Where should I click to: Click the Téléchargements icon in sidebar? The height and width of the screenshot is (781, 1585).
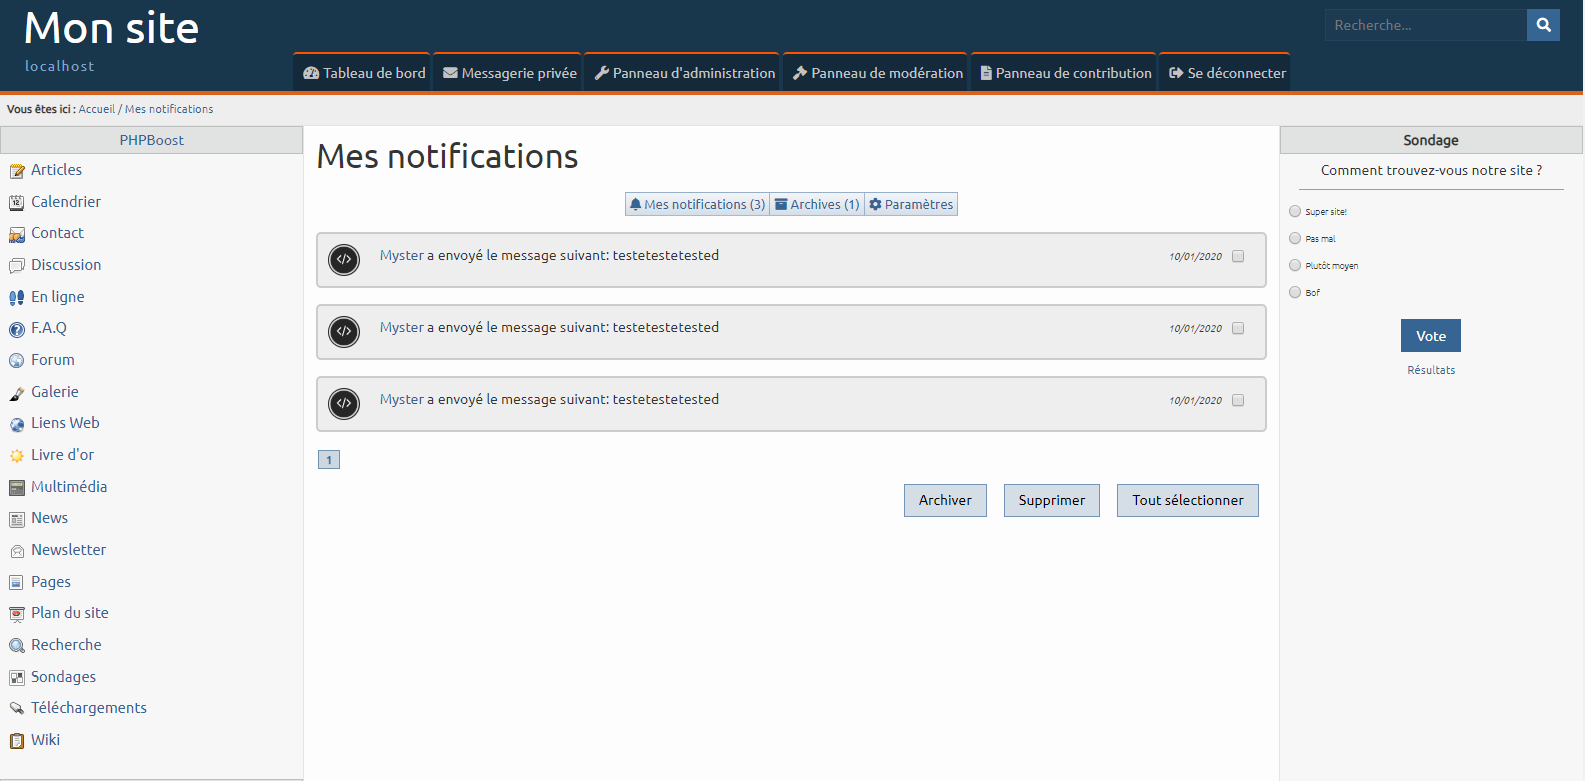pos(17,709)
